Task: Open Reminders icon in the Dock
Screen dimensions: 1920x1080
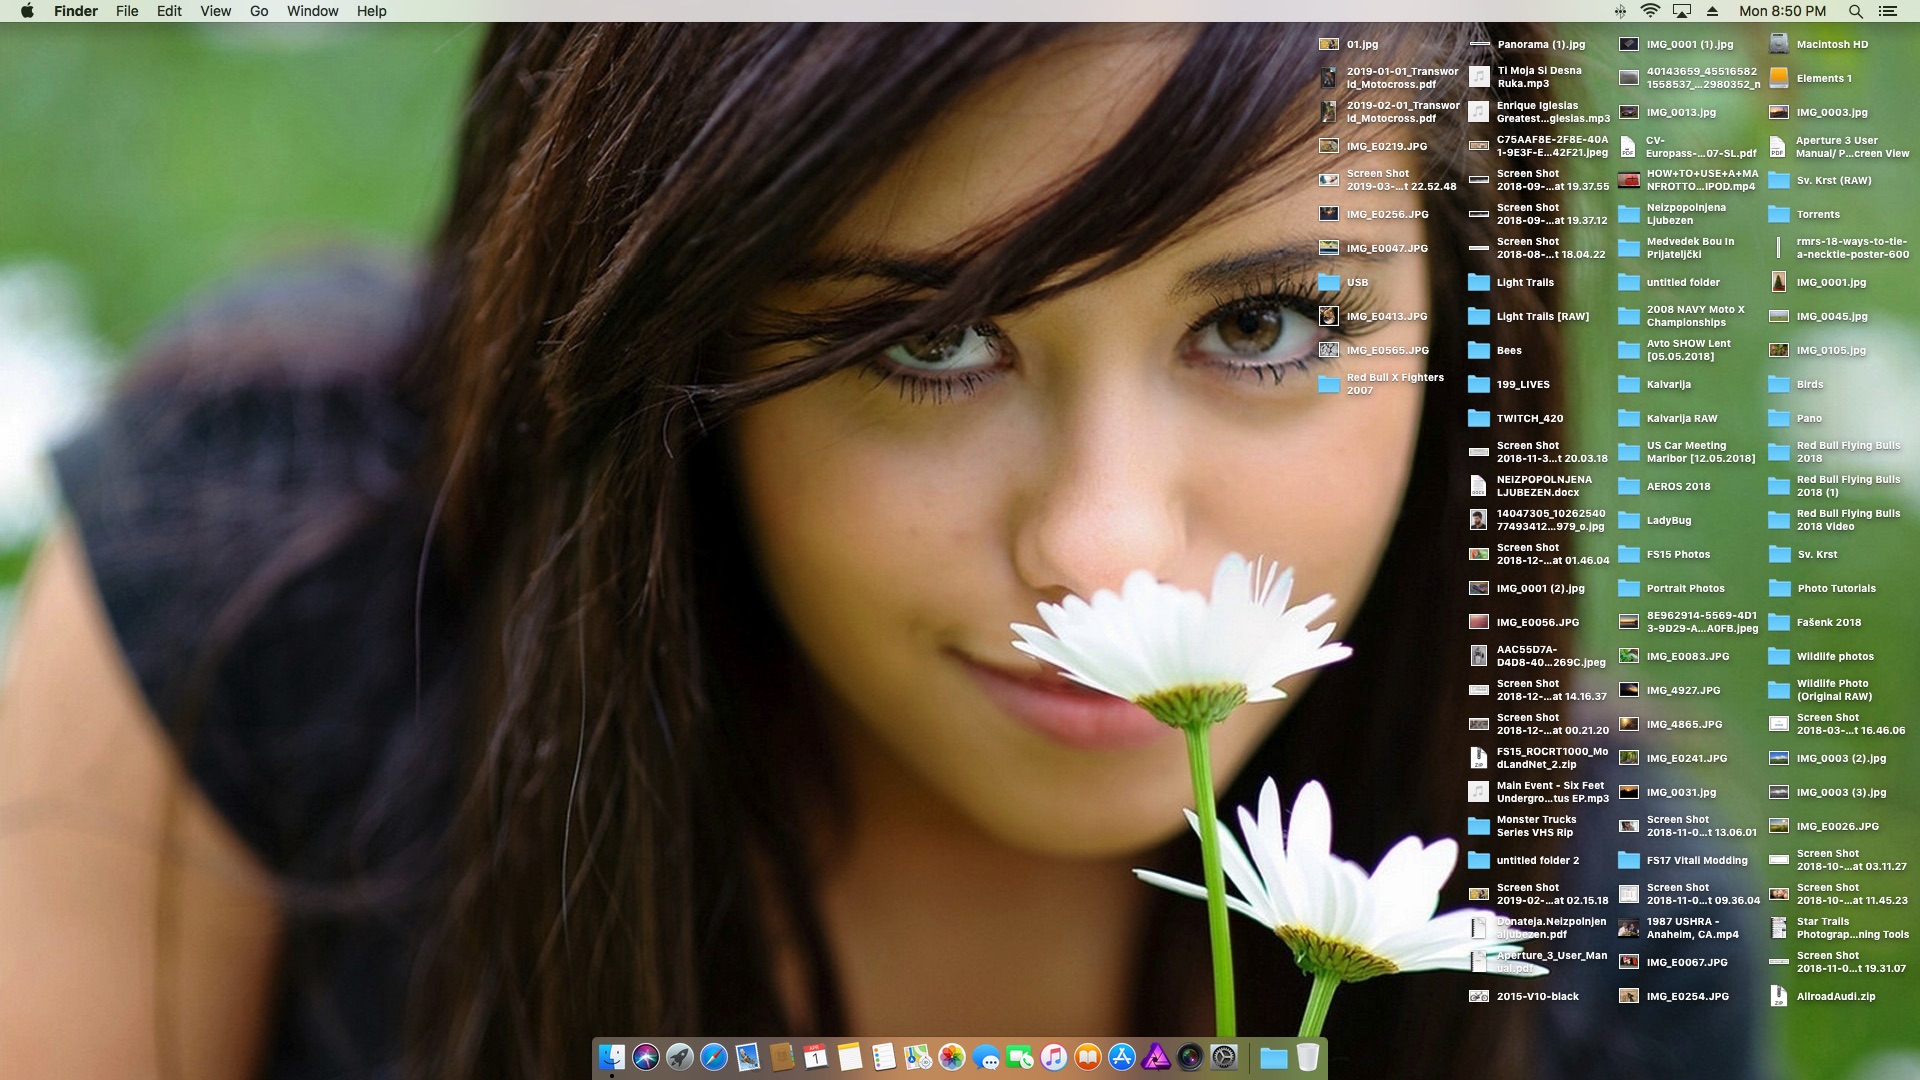Action: tap(884, 1057)
